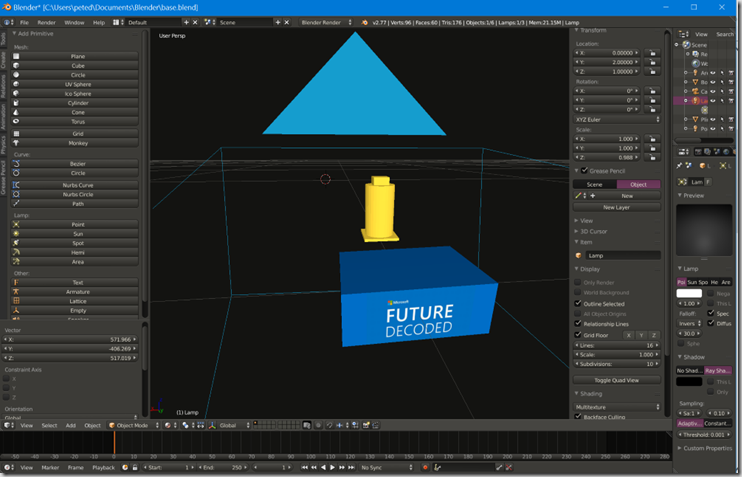Expand the 3D Cursor panel section
742x477 pixels.
592,231
